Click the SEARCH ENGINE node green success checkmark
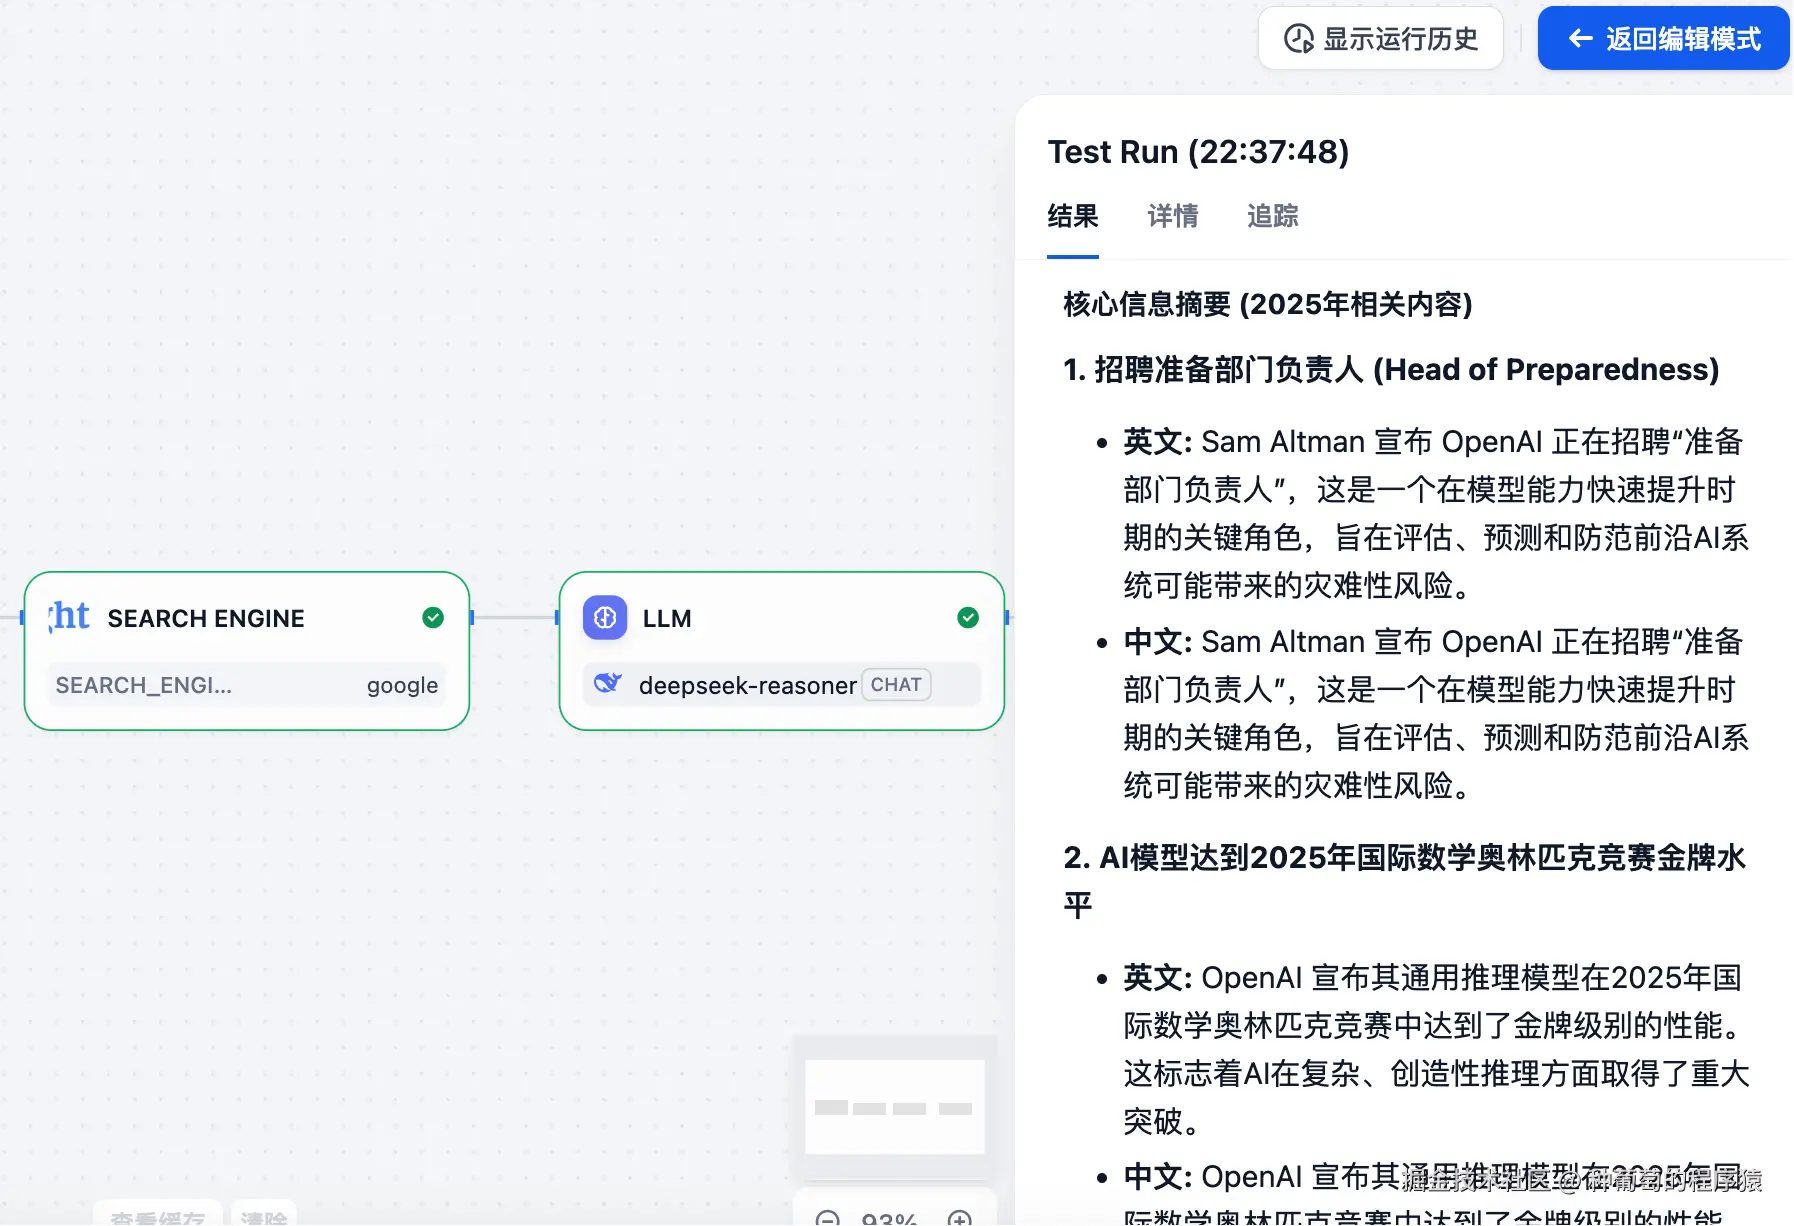This screenshot has height=1226, width=1794. coord(433,618)
